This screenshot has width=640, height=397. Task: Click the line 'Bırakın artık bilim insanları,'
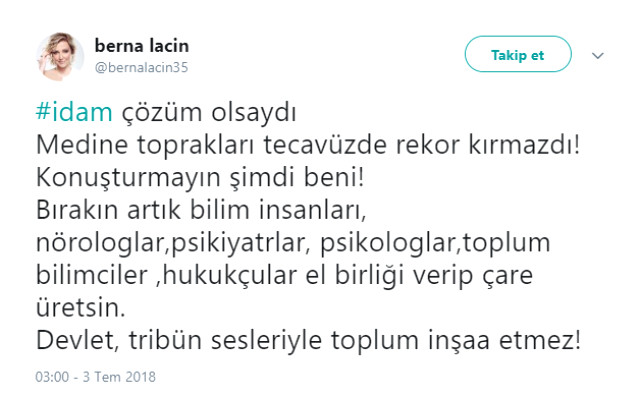click(201, 210)
